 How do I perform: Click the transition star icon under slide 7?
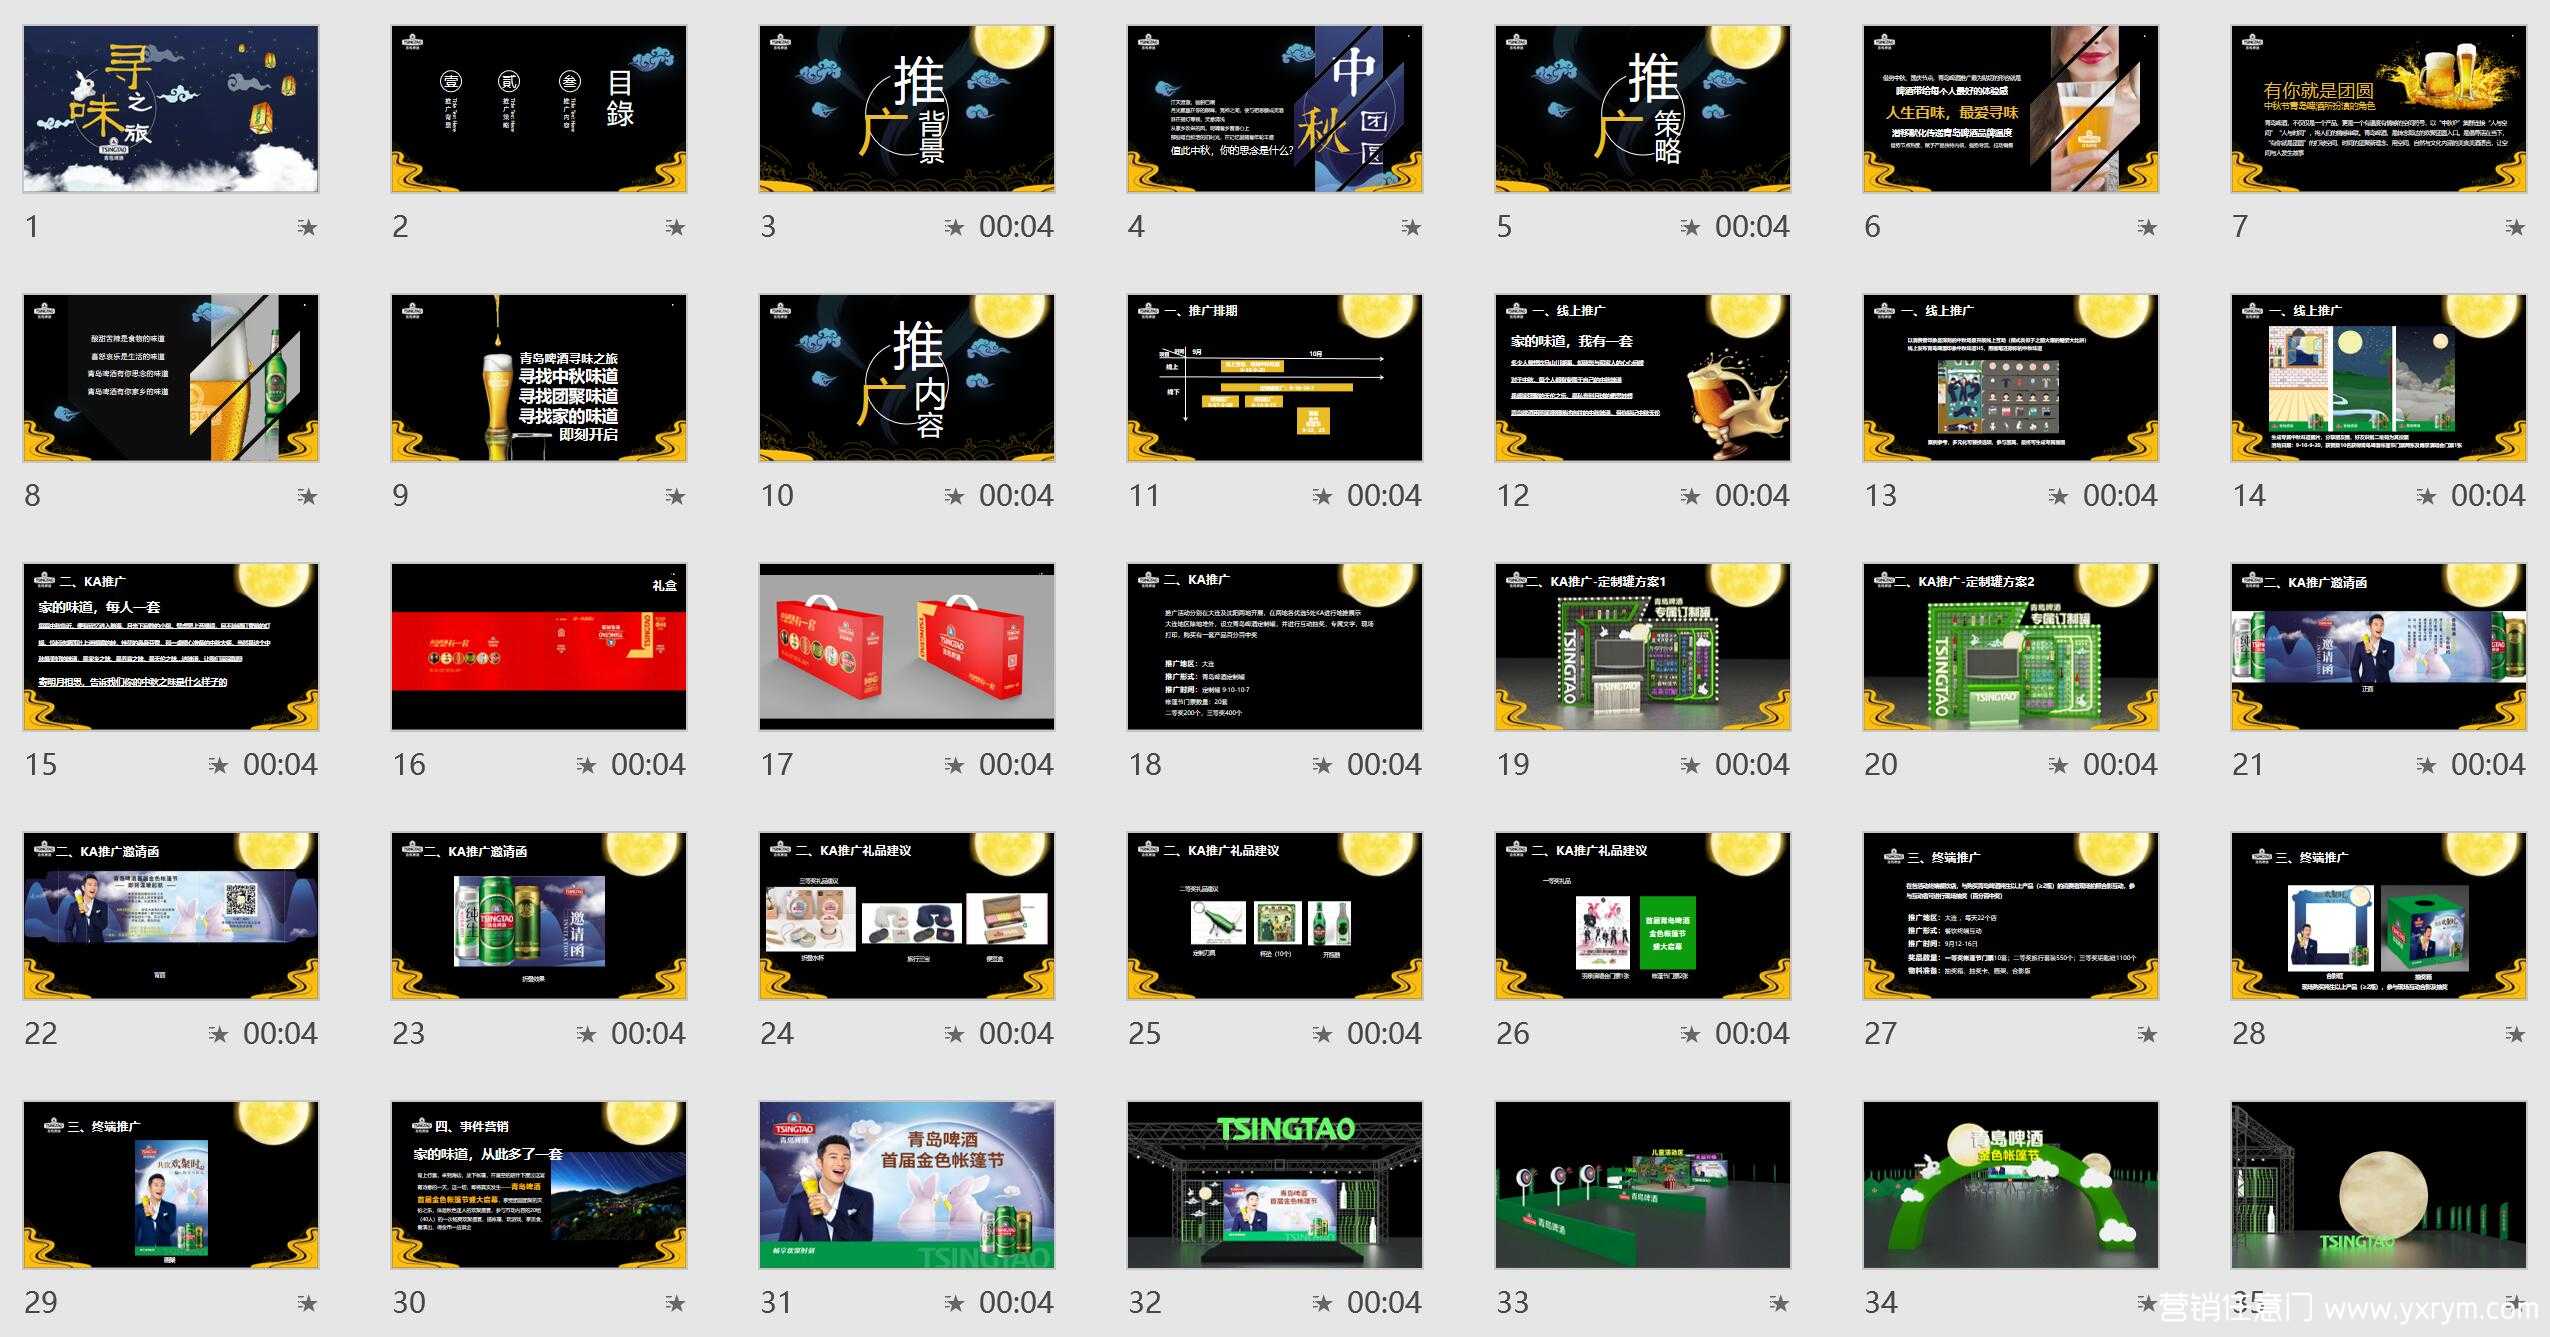[x=2515, y=228]
